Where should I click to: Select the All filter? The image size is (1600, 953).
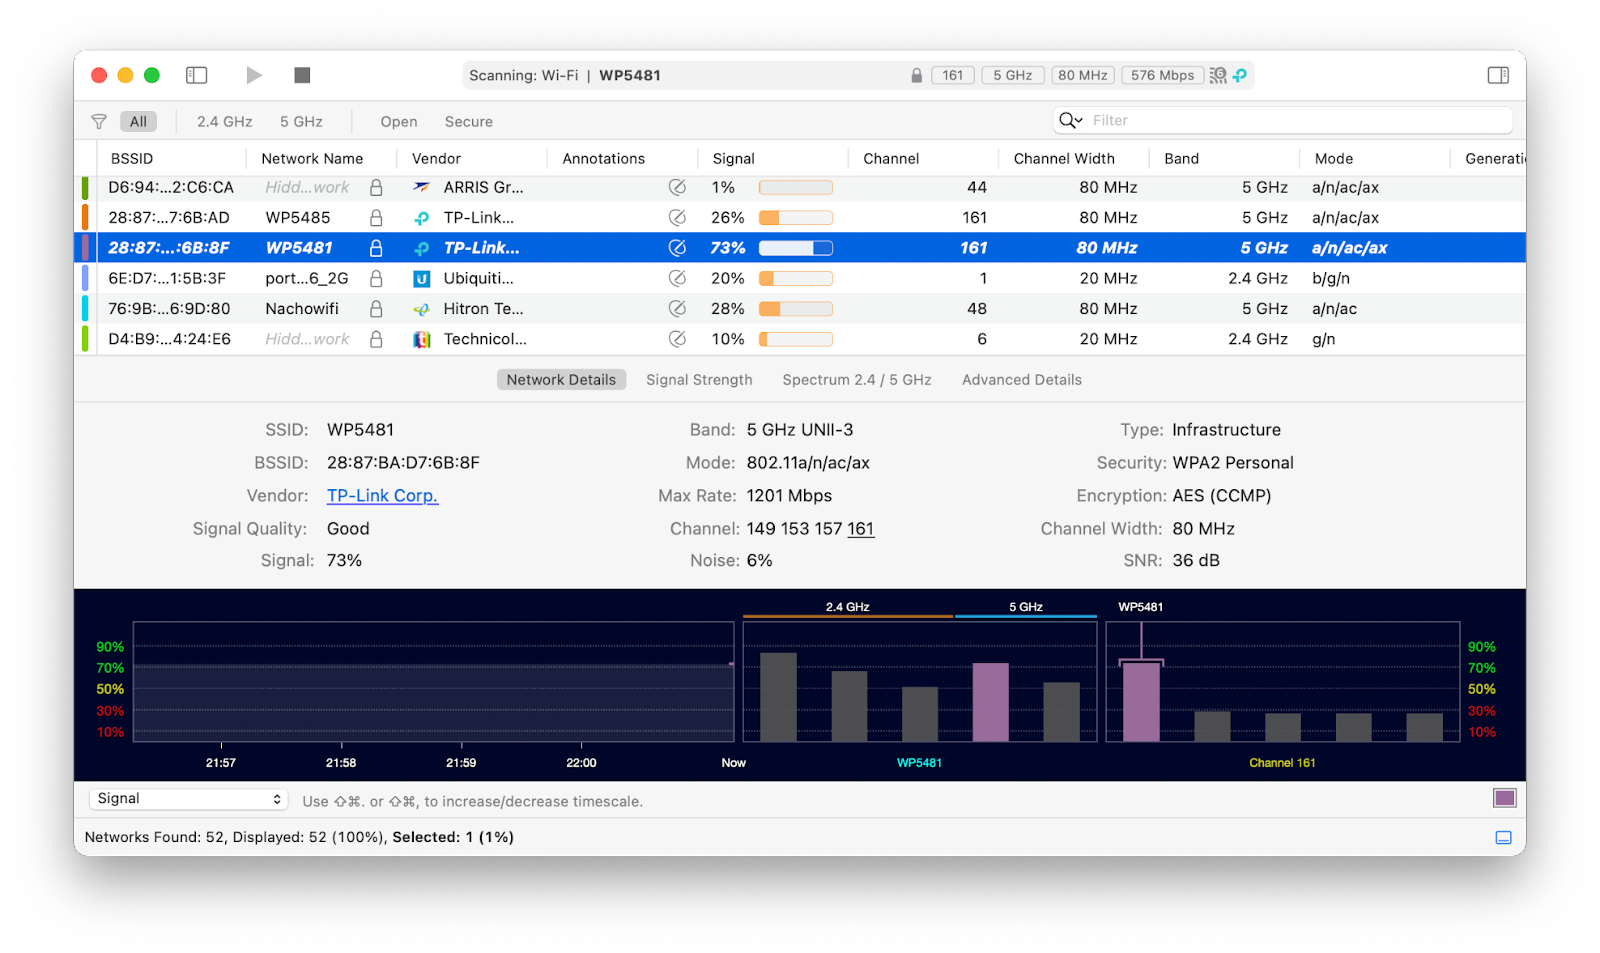pos(138,122)
